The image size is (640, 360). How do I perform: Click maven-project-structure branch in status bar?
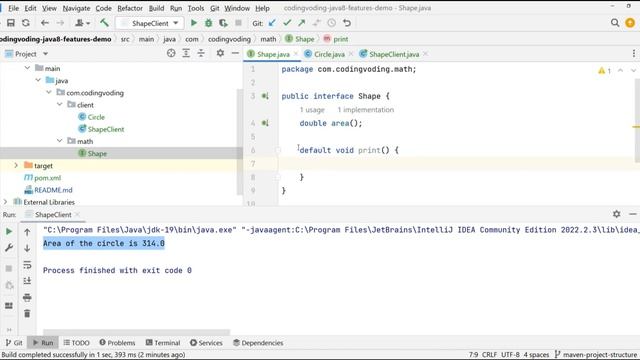coord(596,355)
